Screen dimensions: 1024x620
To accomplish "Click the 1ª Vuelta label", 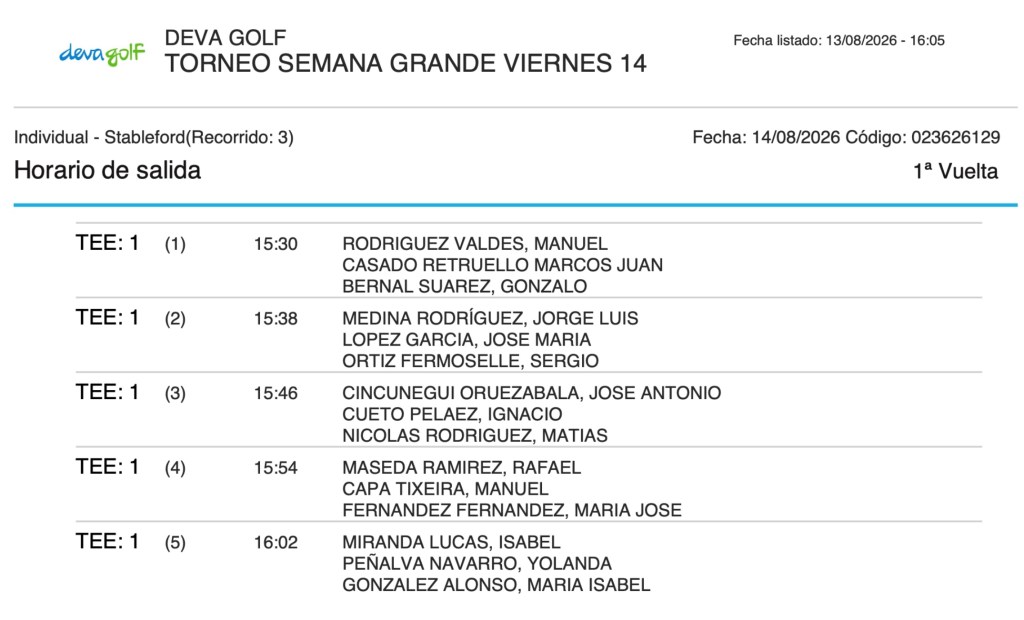I will click(x=955, y=171).
